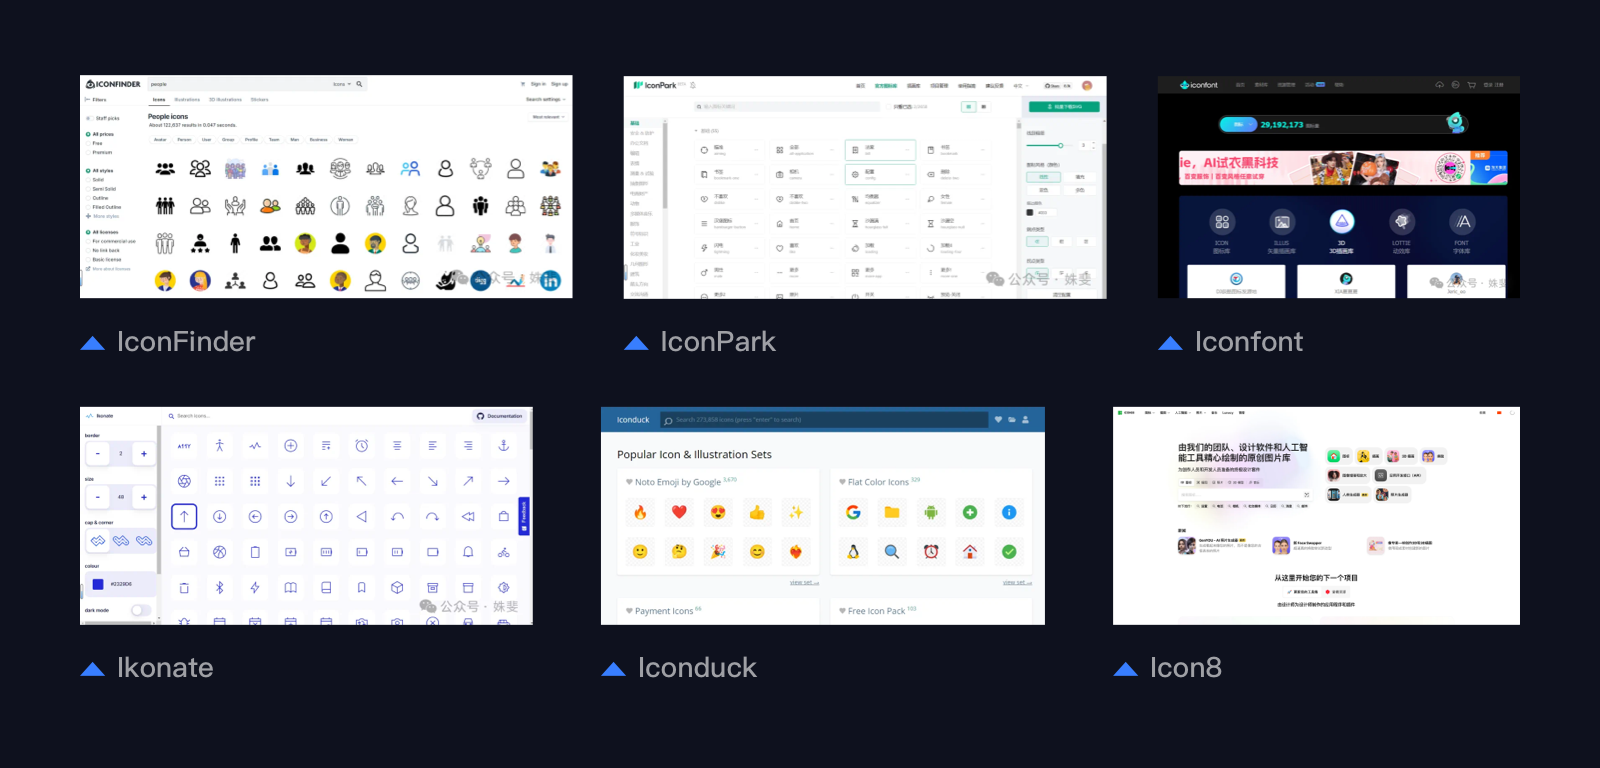Select the LOTTIE category in Iconfont
This screenshot has height=768, width=1600.
(1401, 229)
